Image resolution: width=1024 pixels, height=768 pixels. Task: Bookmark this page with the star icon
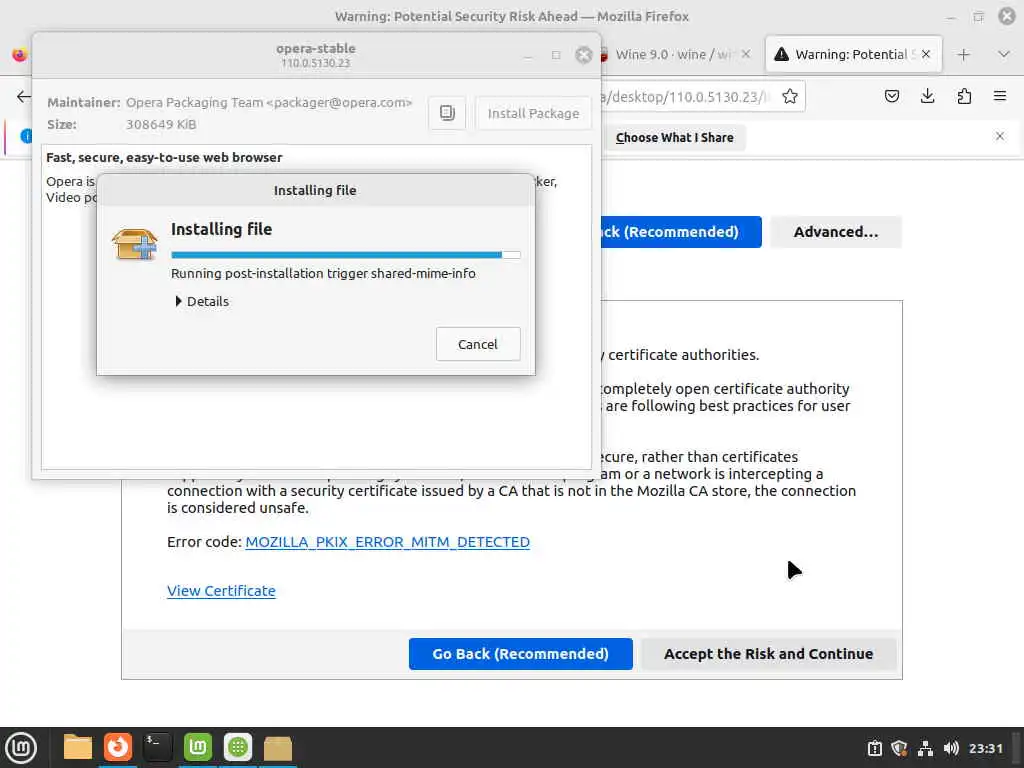tap(790, 97)
